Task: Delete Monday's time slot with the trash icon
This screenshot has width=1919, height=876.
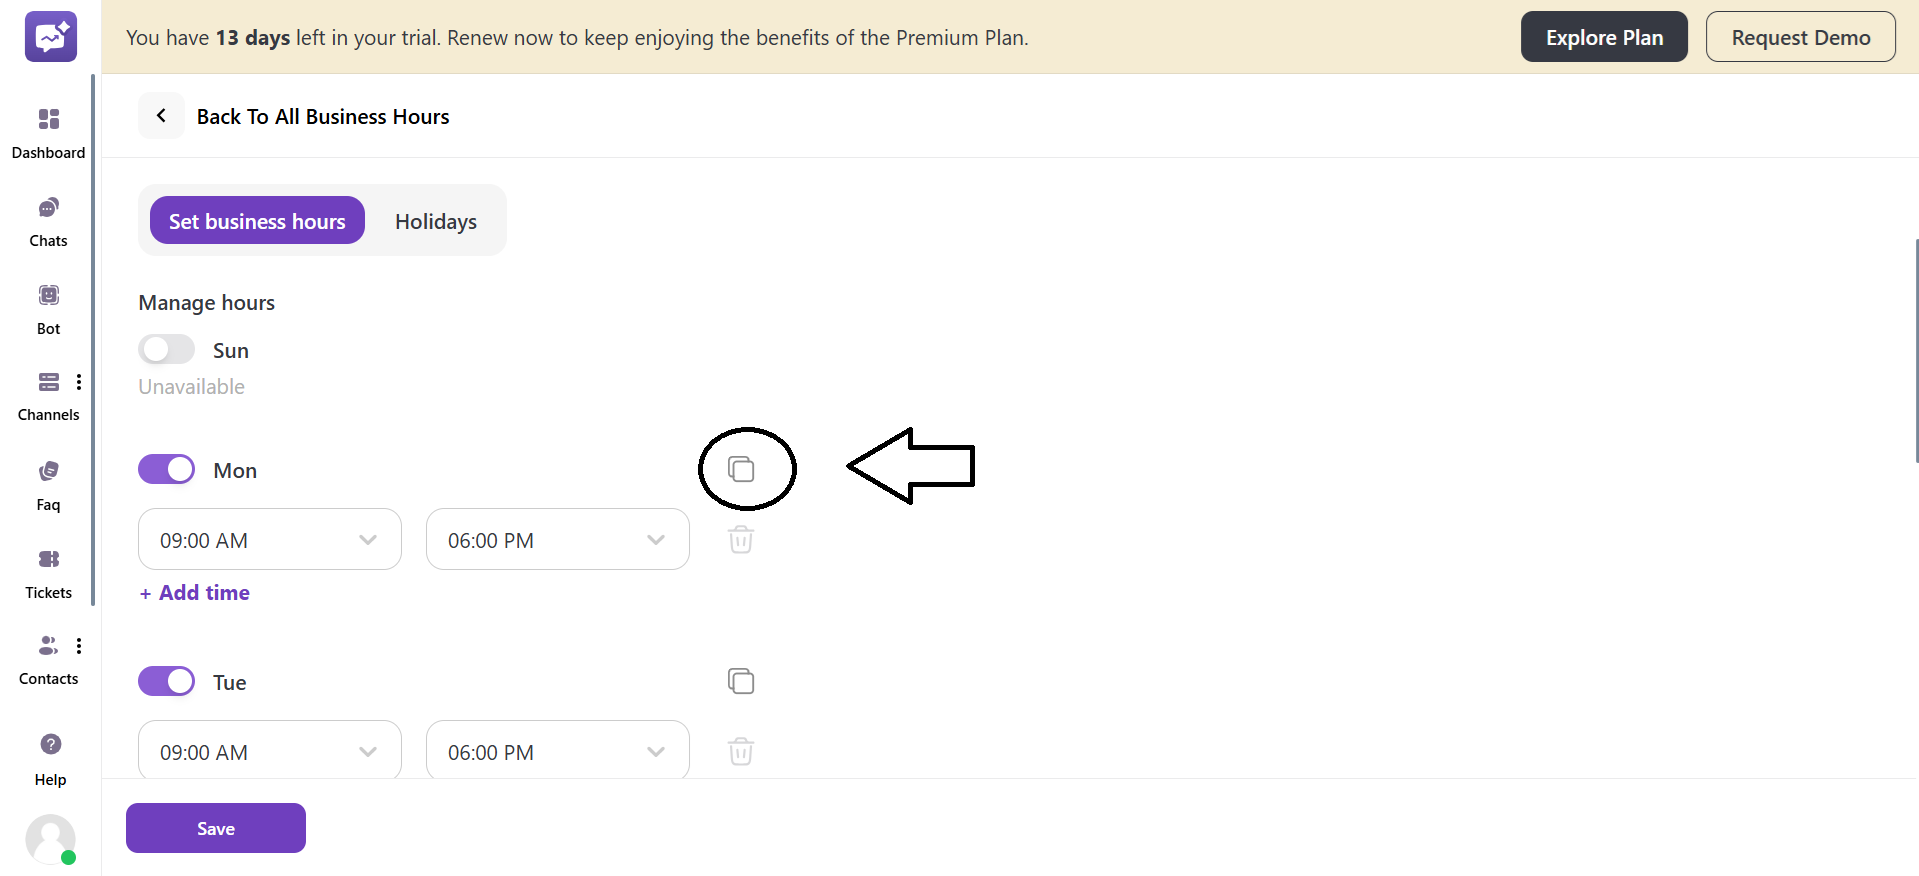Action: pyautogui.click(x=741, y=539)
